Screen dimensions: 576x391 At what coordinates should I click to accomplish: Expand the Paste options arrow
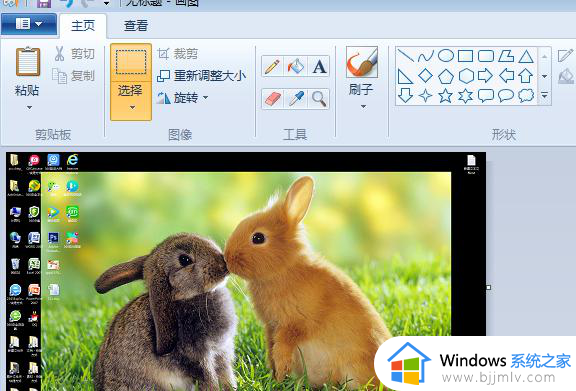point(29,107)
